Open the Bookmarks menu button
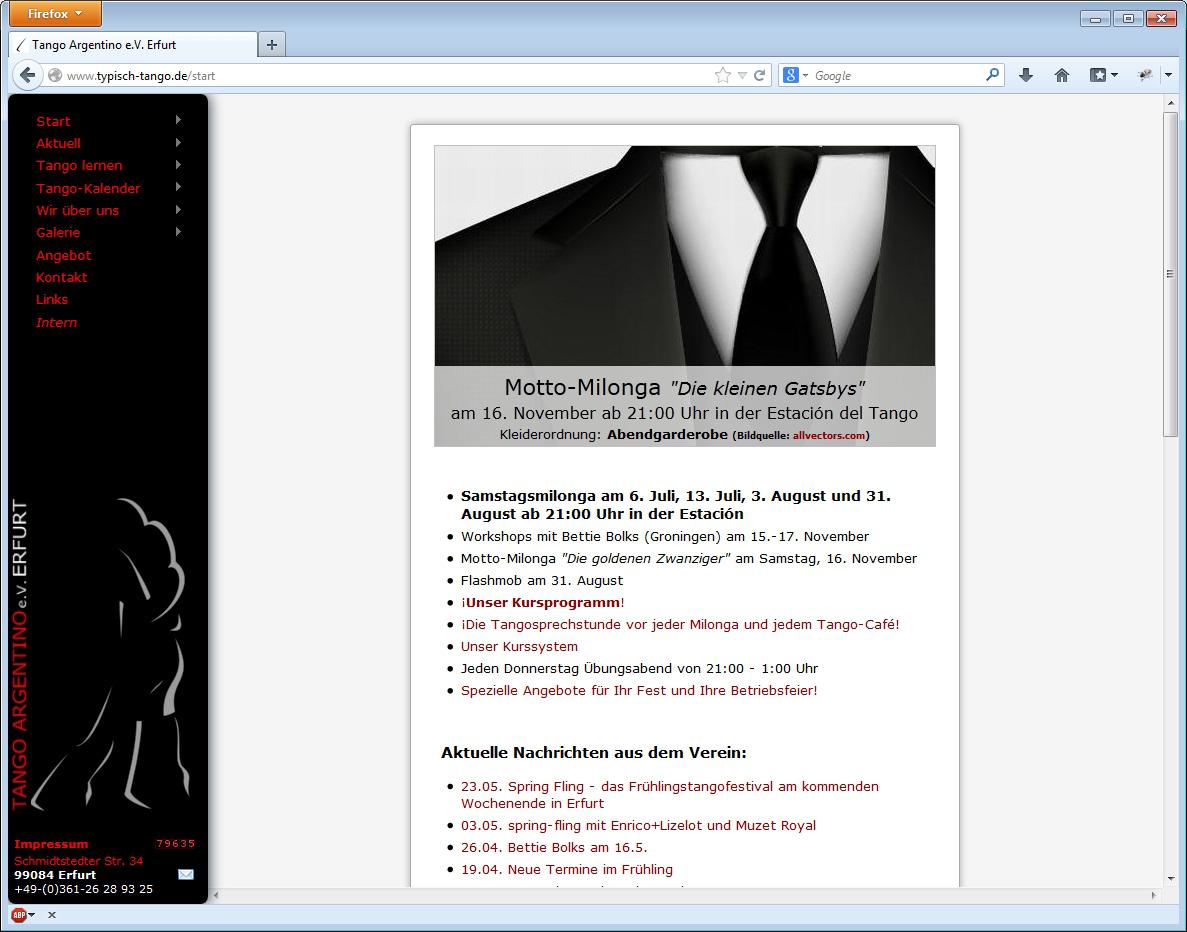 [1103, 75]
